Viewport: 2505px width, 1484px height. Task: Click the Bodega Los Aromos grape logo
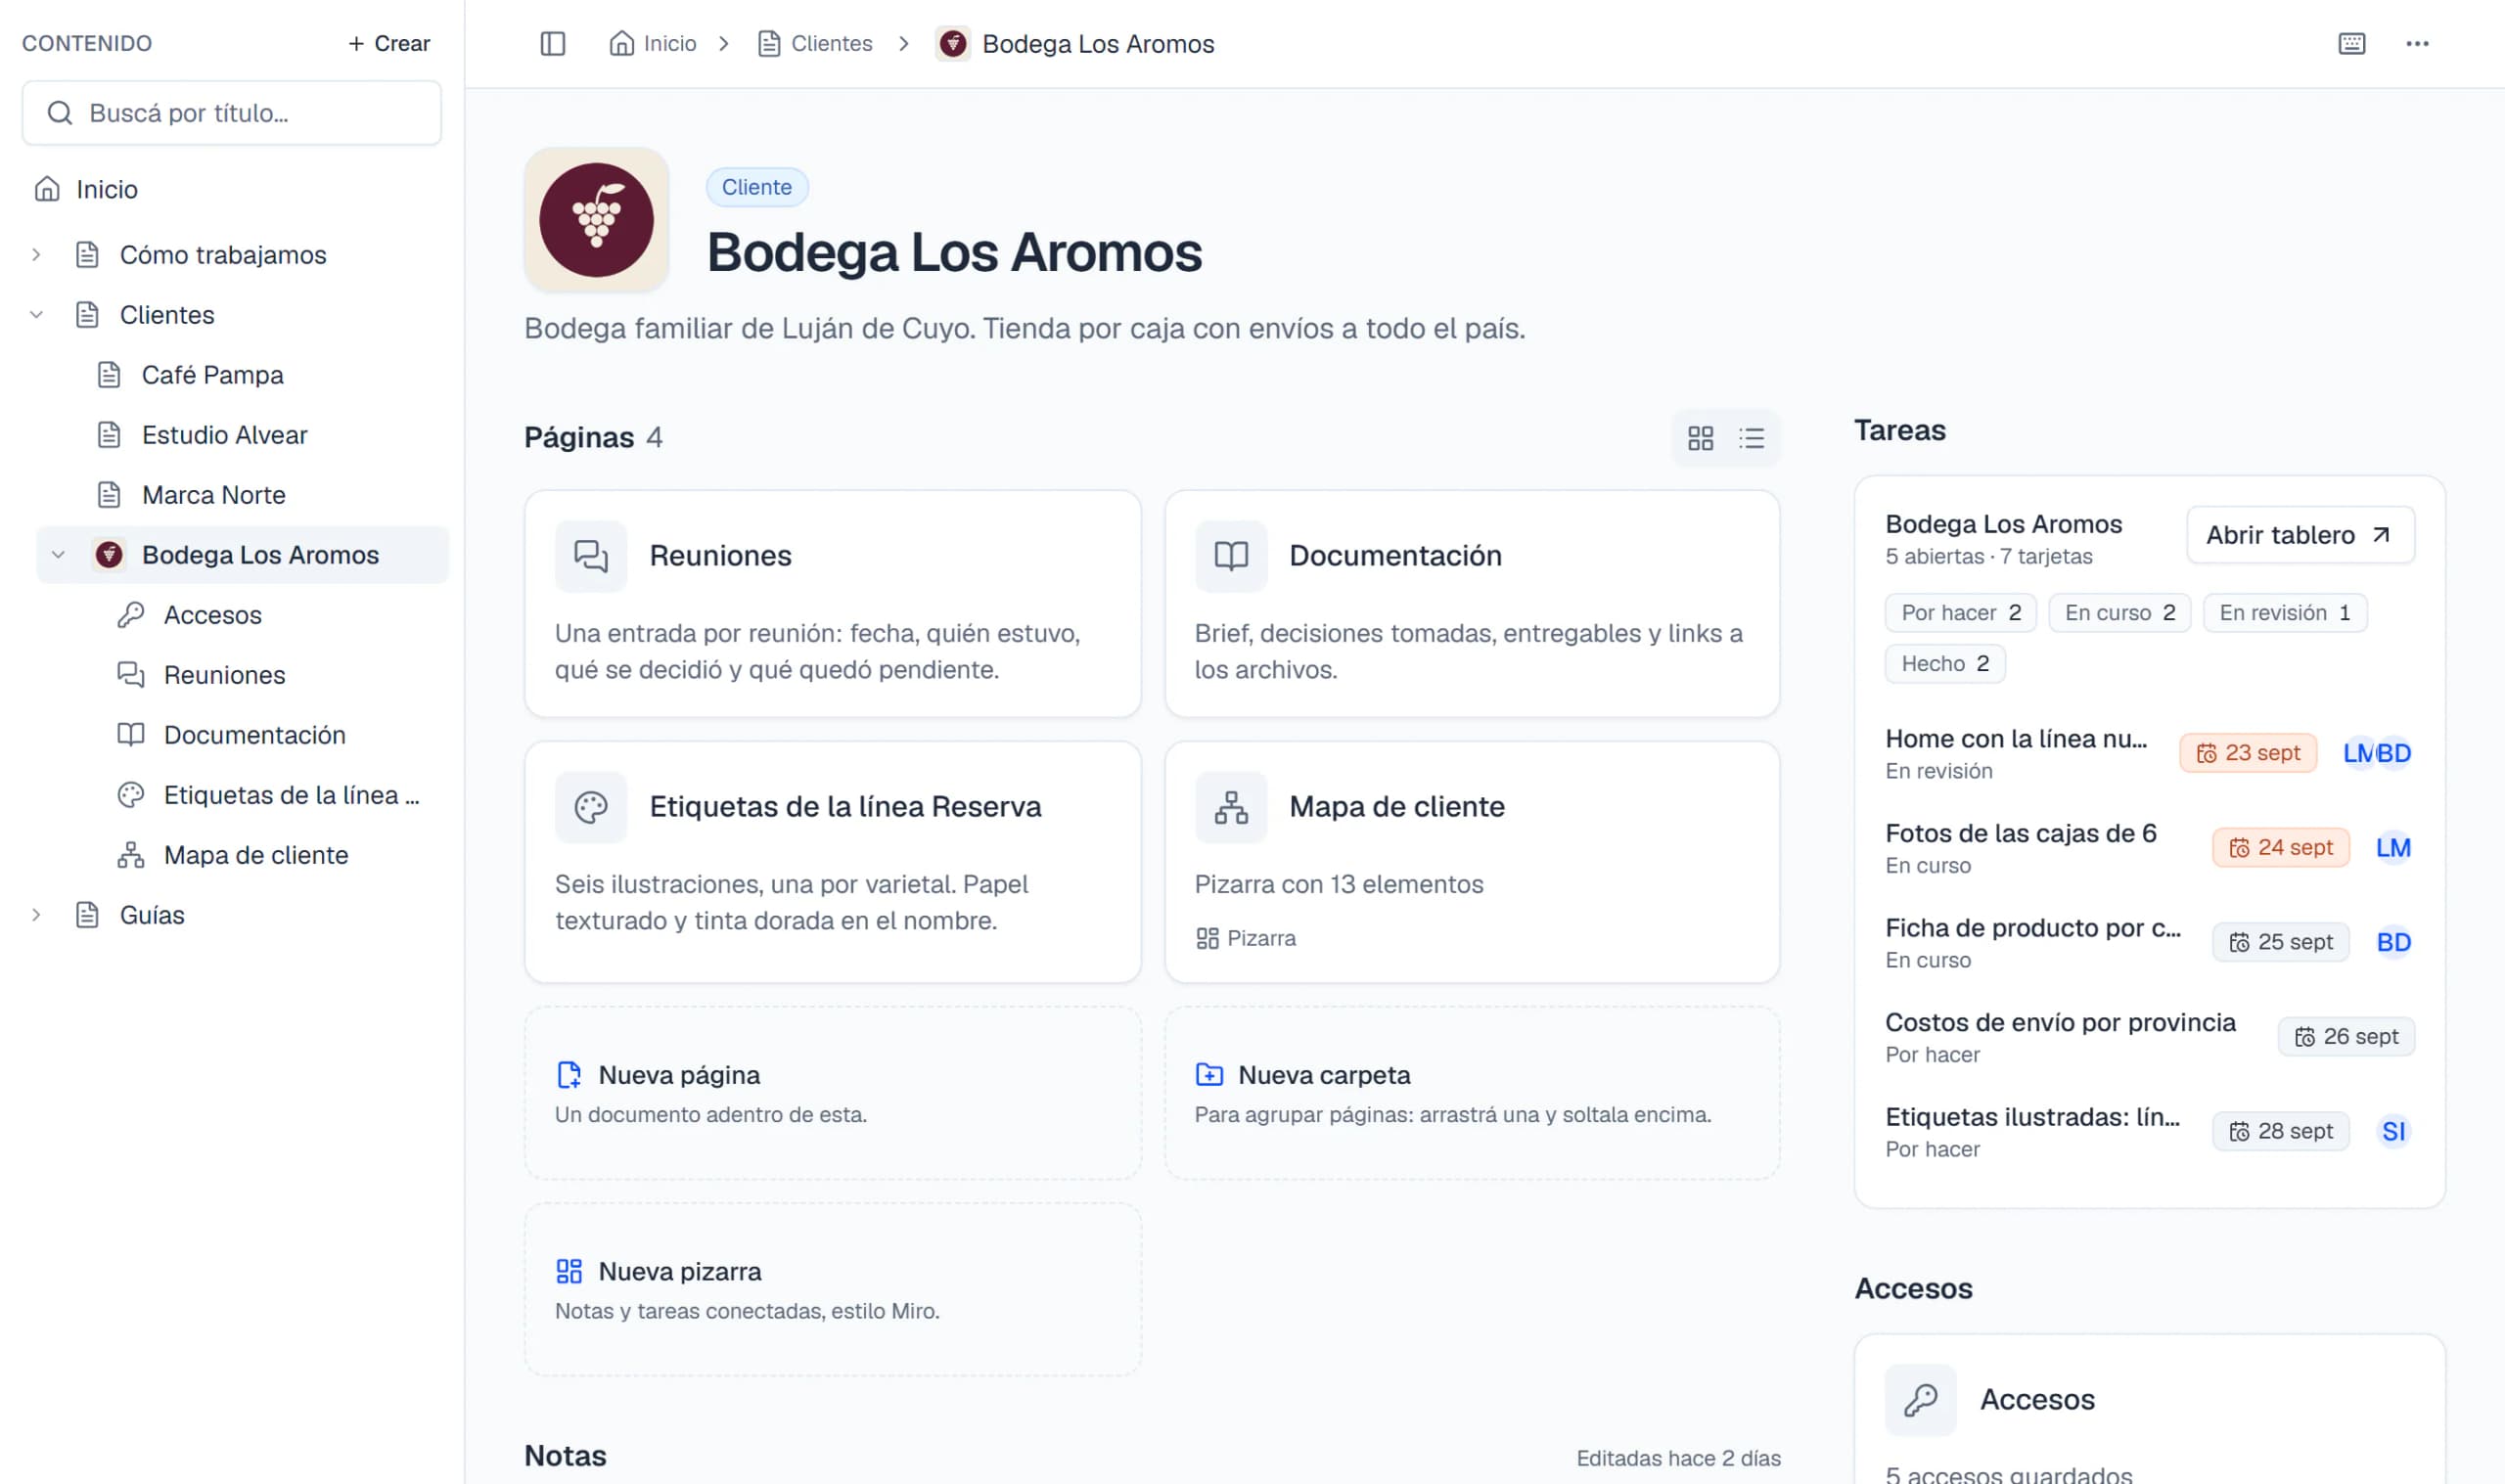[596, 220]
